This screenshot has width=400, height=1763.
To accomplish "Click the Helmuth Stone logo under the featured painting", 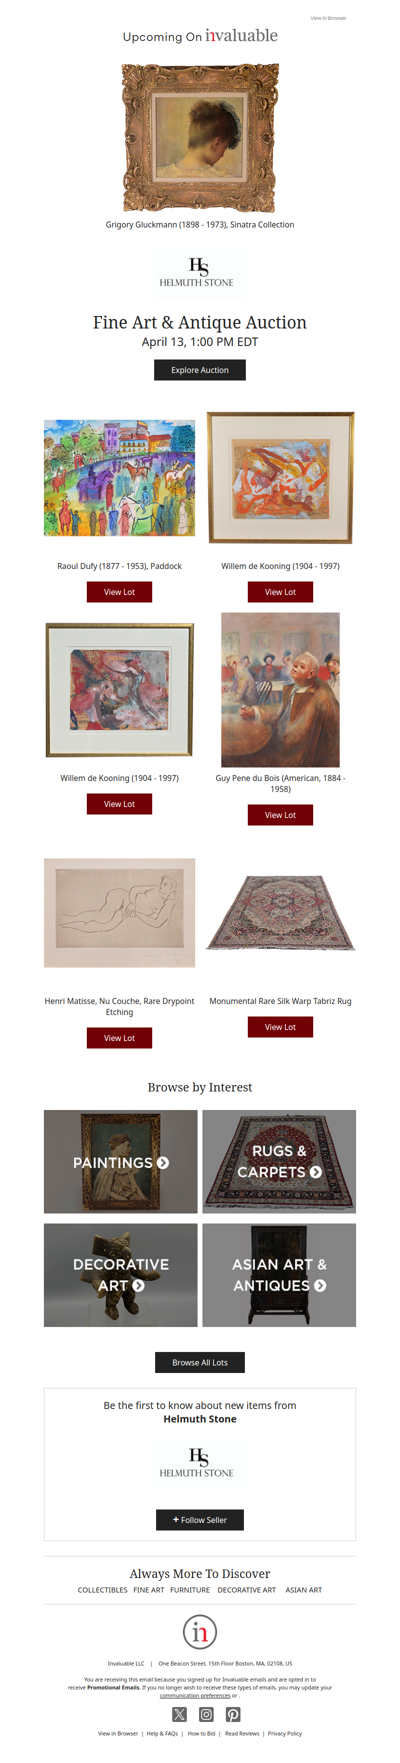I will point(200,272).
